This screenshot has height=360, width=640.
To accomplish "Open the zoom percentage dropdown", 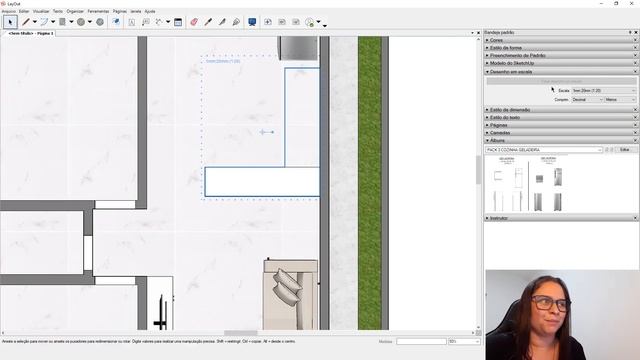I will coord(464,341).
